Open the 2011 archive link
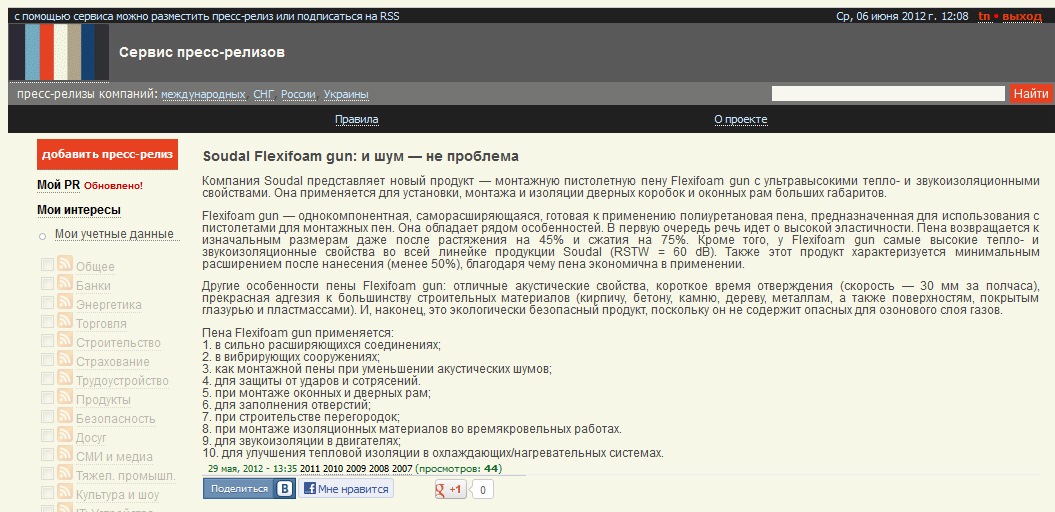The width and height of the screenshot is (1055, 512). [x=310, y=468]
